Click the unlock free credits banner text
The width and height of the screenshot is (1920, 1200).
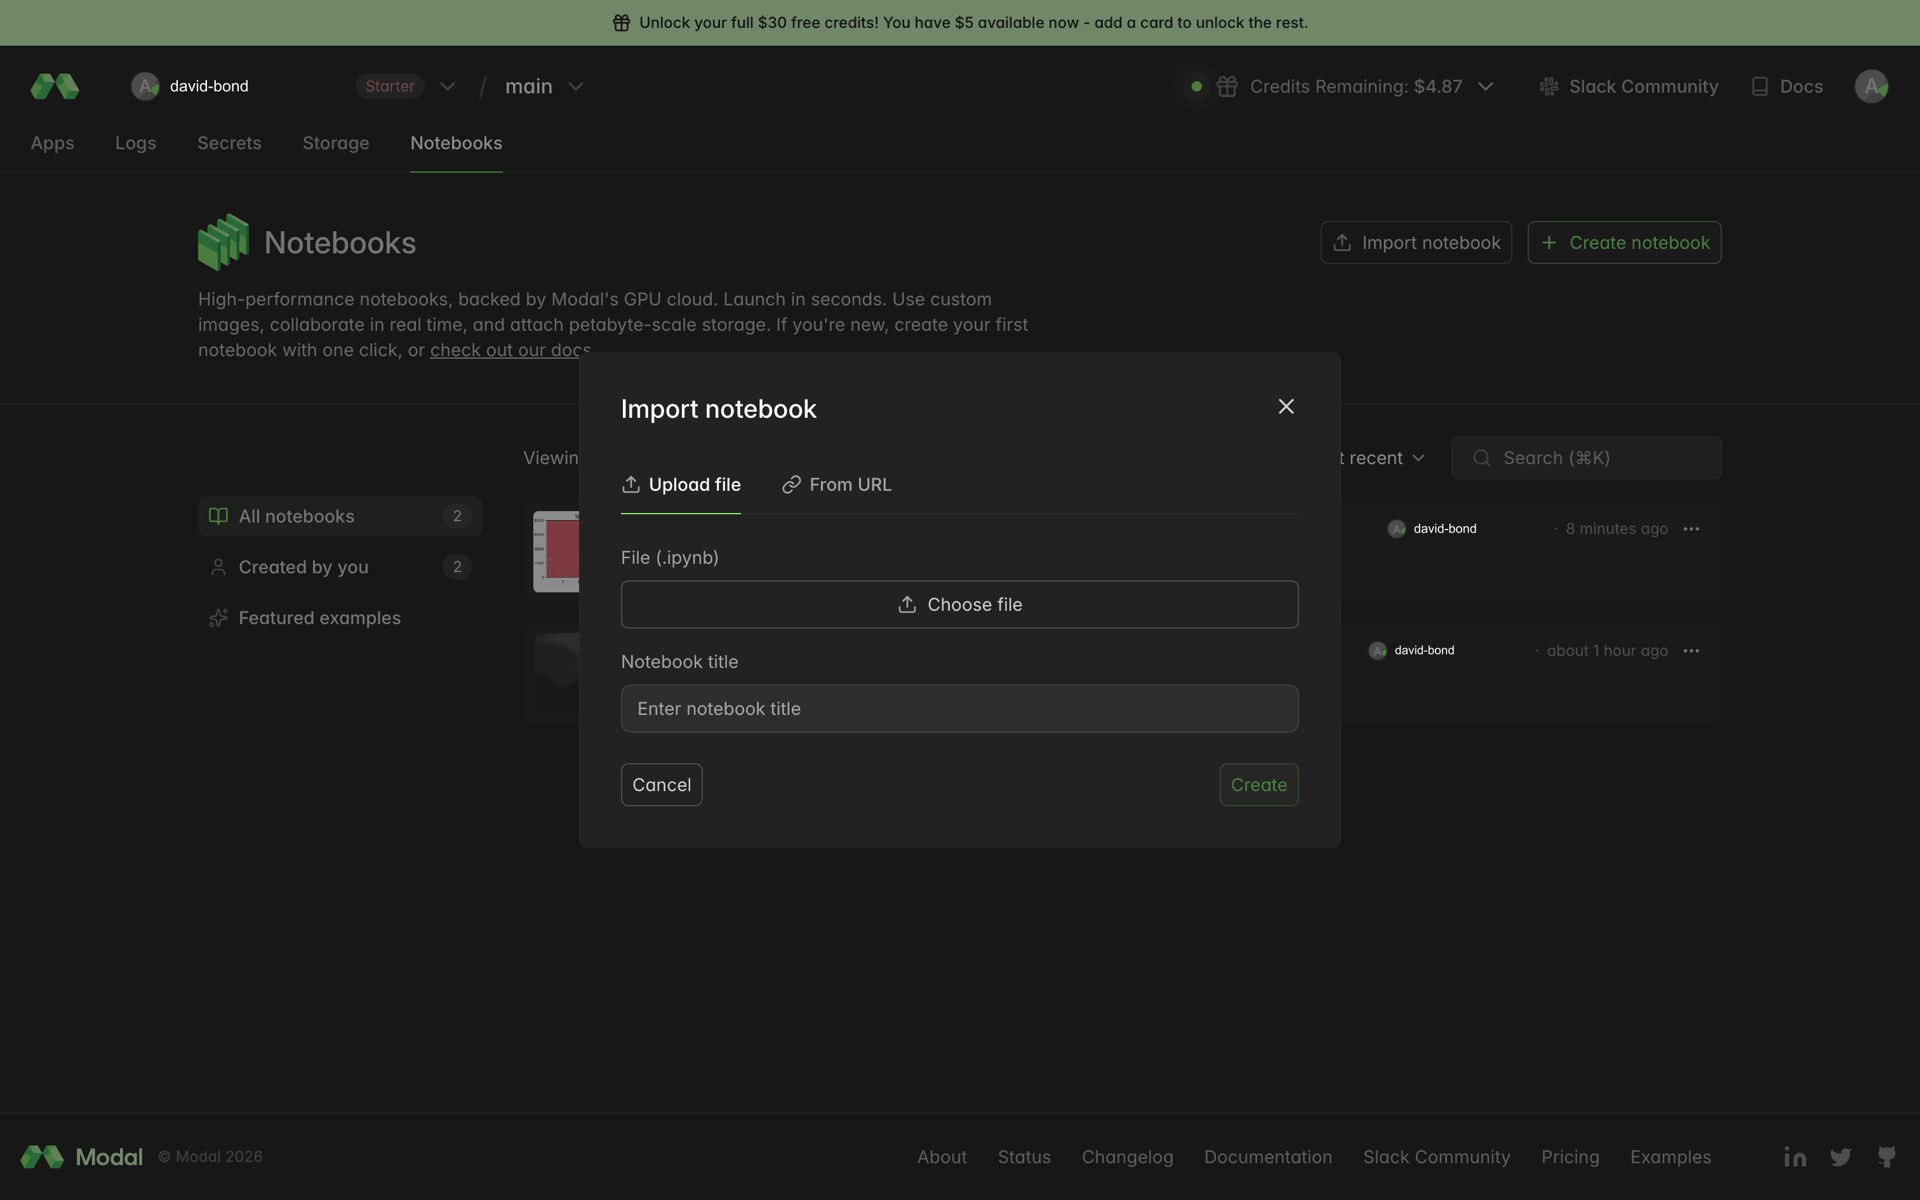tap(973, 23)
